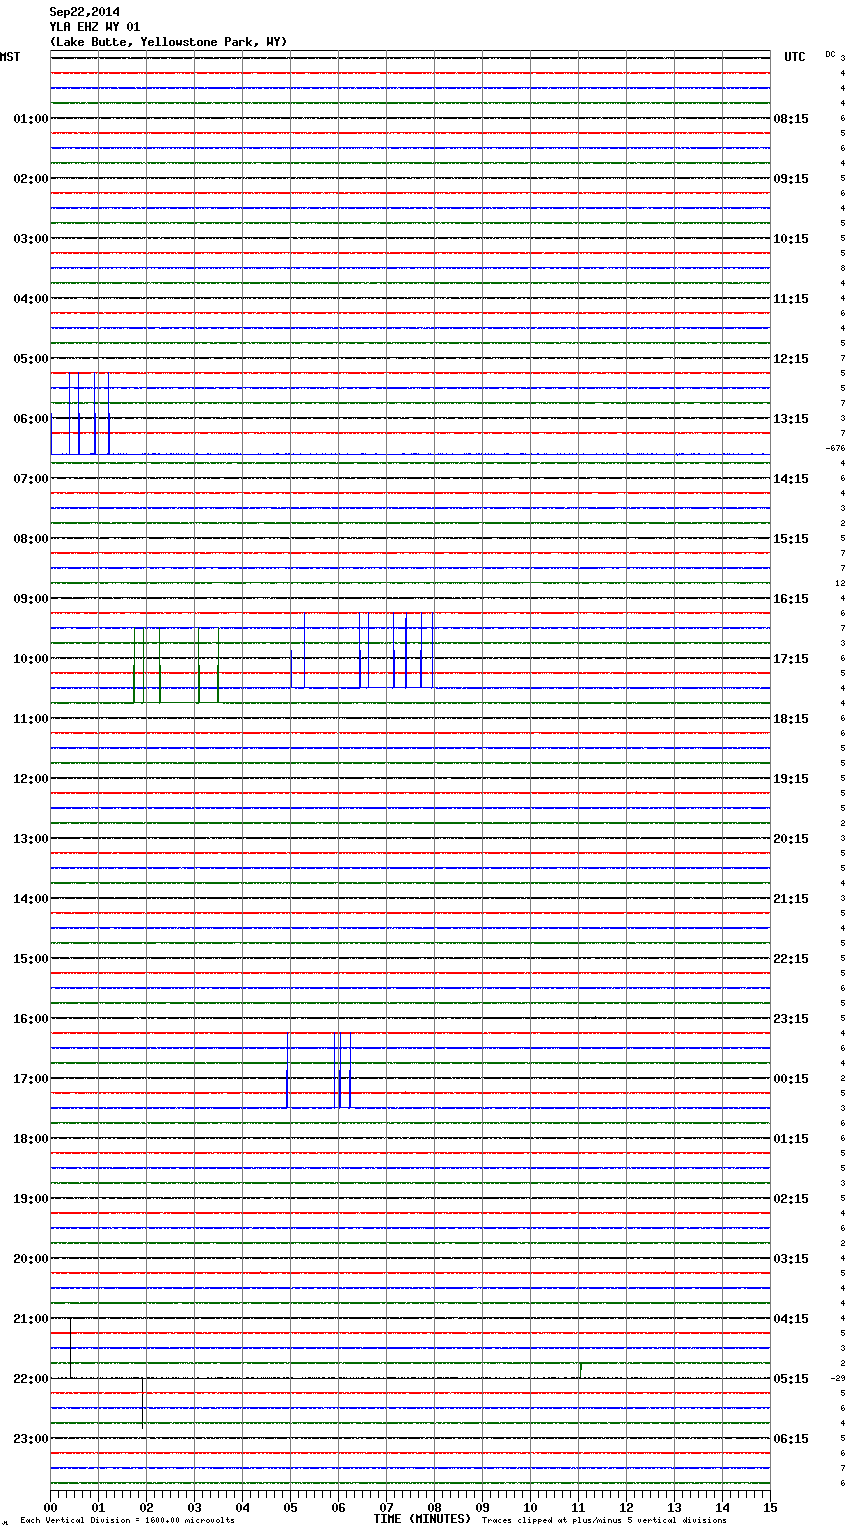Click the 22:15 UTC time label
This screenshot has height=1534, width=850.
coord(791,959)
